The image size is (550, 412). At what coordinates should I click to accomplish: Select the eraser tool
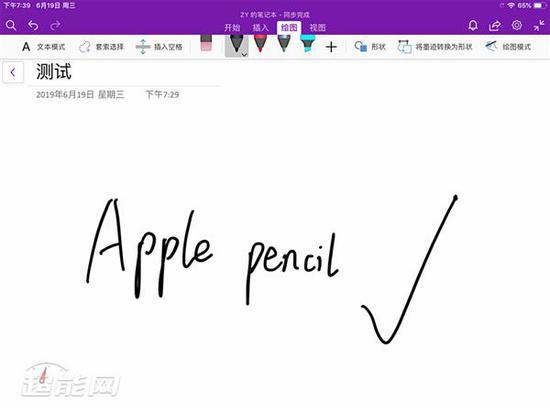click(206, 43)
